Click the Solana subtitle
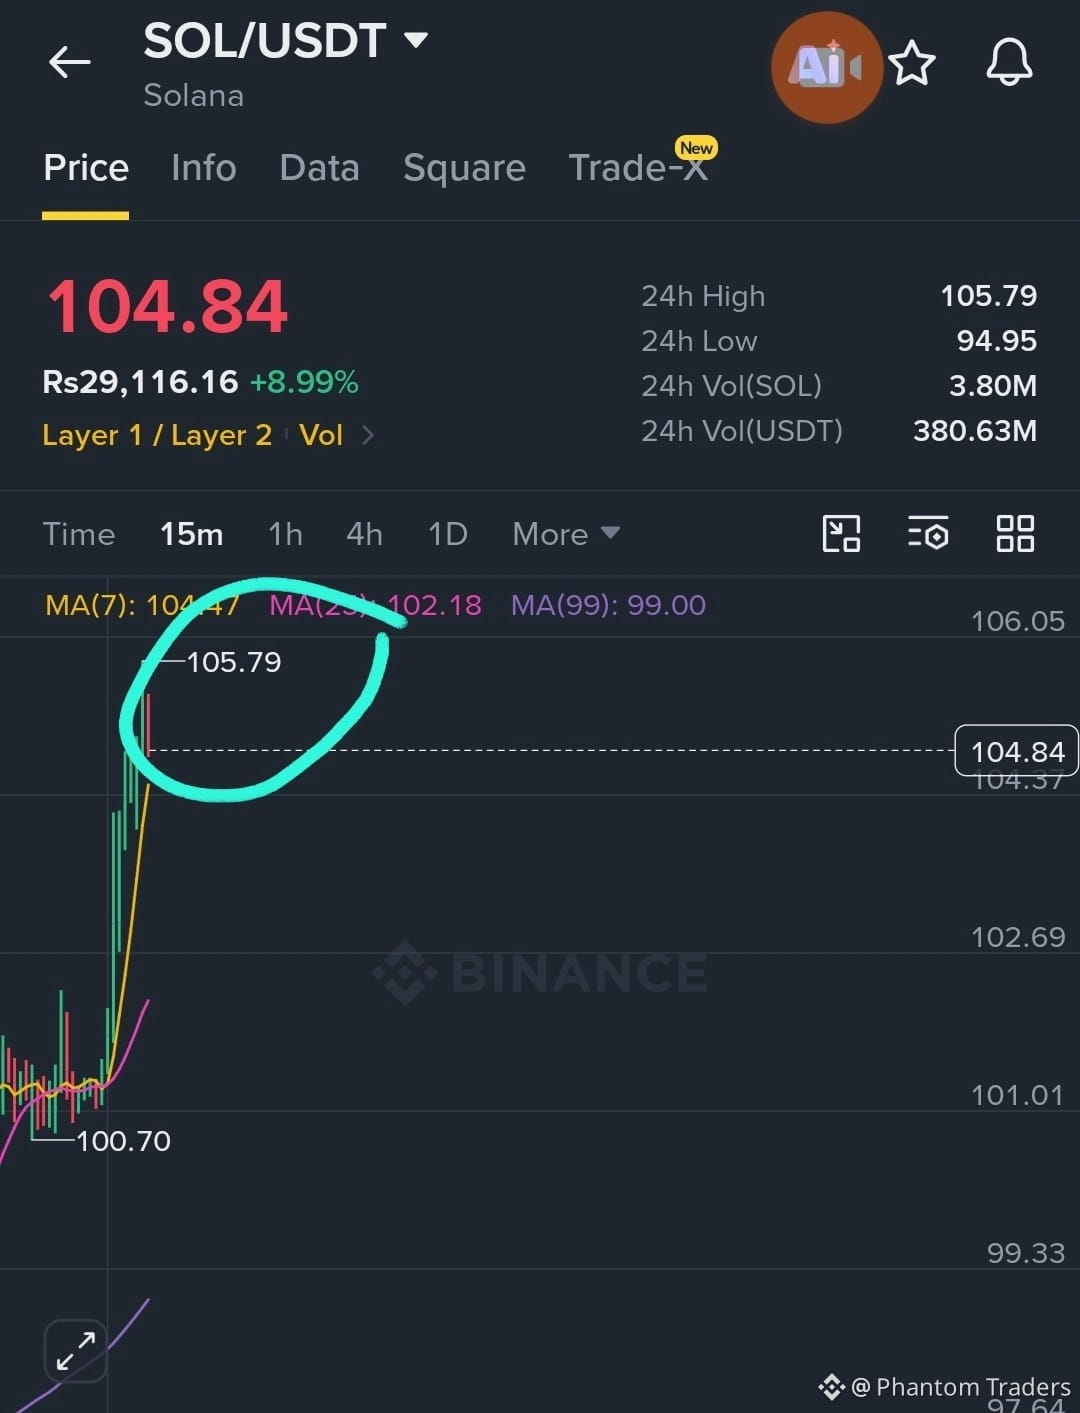Image resolution: width=1080 pixels, height=1413 pixels. (194, 96)
